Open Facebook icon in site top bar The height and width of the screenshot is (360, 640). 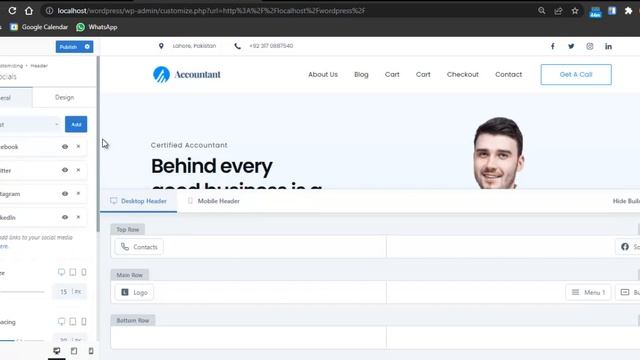click(553, 46)
